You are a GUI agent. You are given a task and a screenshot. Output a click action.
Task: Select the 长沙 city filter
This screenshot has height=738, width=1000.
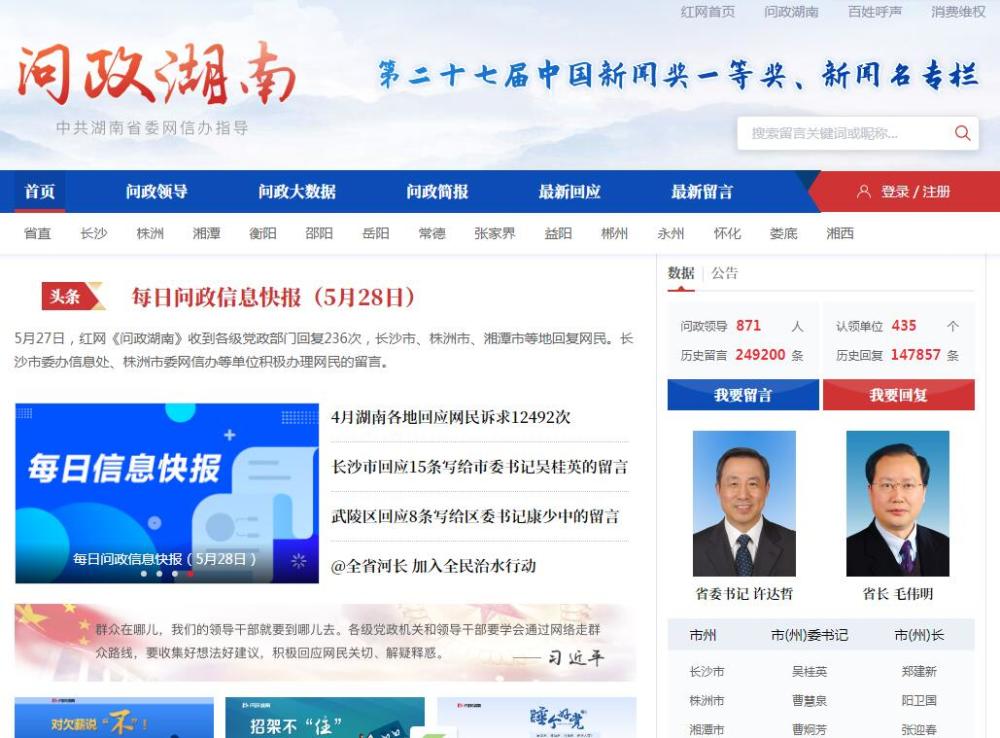point(94,234)
